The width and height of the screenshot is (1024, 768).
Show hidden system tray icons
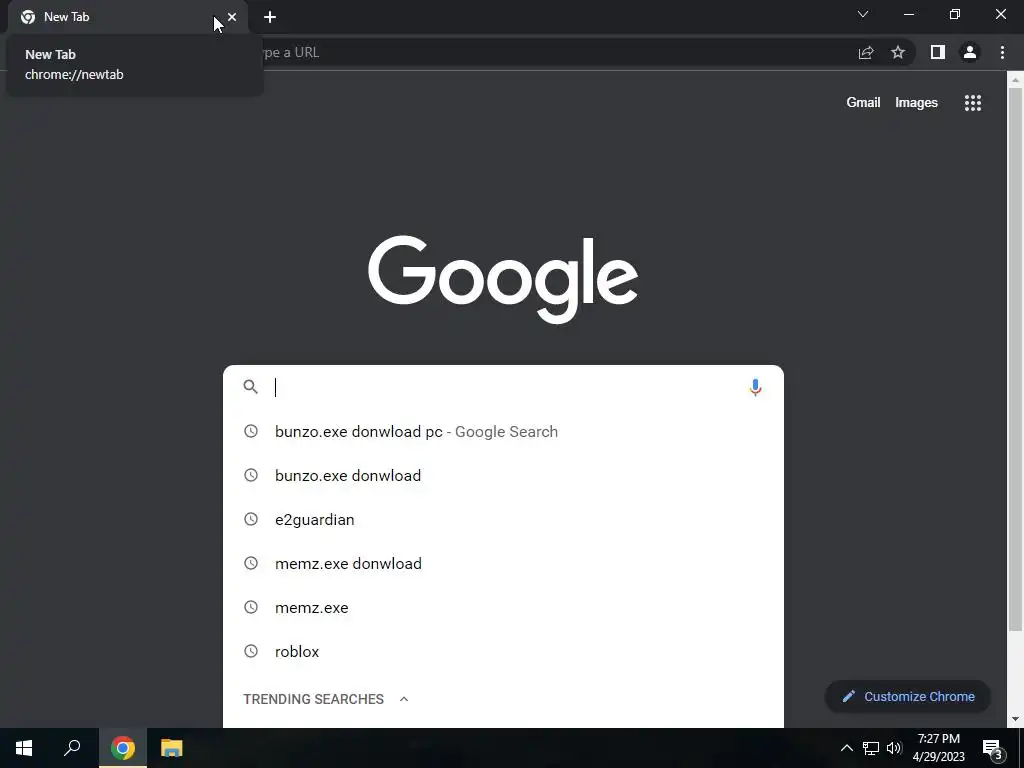point(846,748)
